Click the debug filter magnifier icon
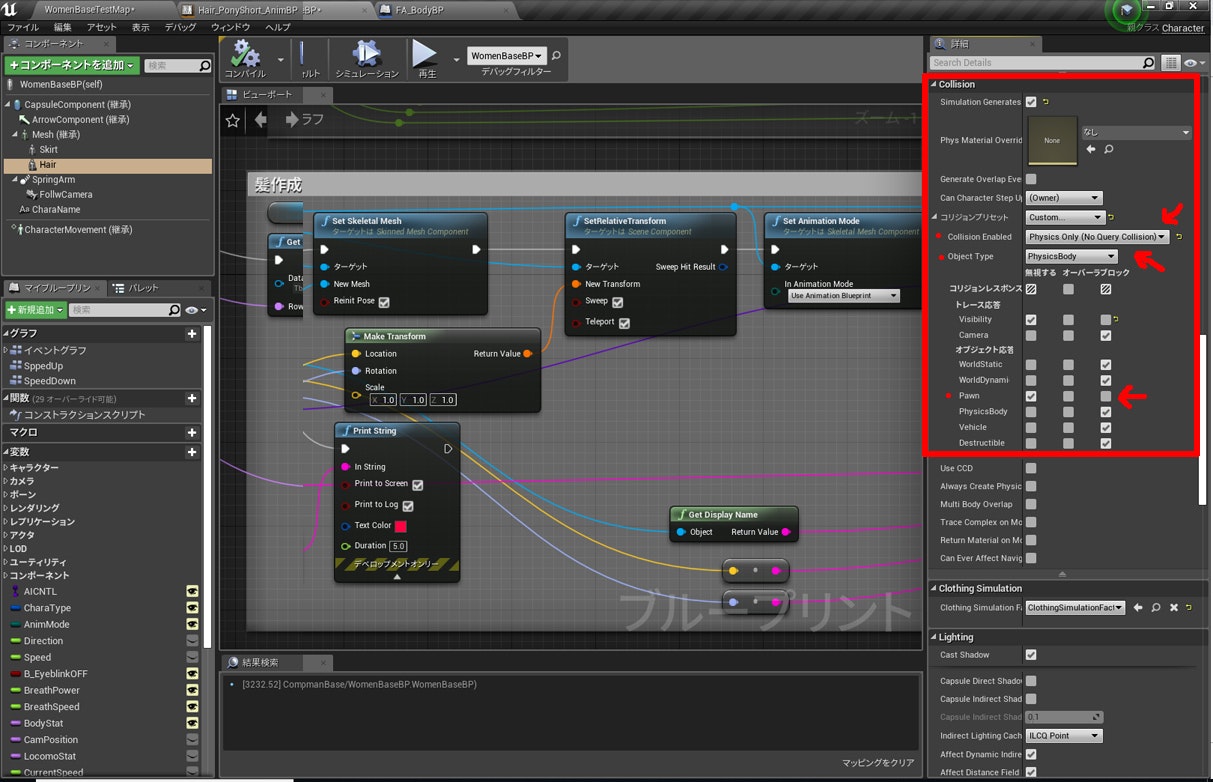The image size is (1213, 782). click(x=557, y=56)
